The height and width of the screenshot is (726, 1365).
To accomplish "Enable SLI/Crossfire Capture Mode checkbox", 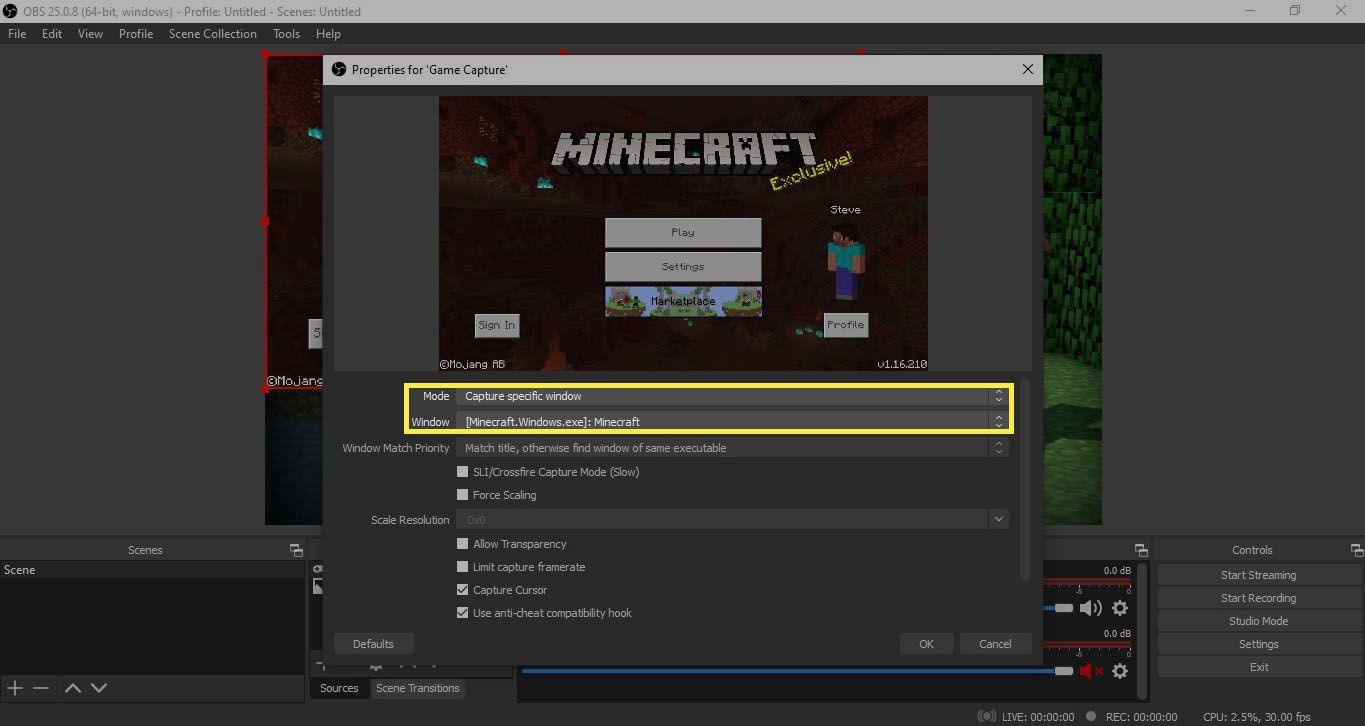I will point(462,471).
